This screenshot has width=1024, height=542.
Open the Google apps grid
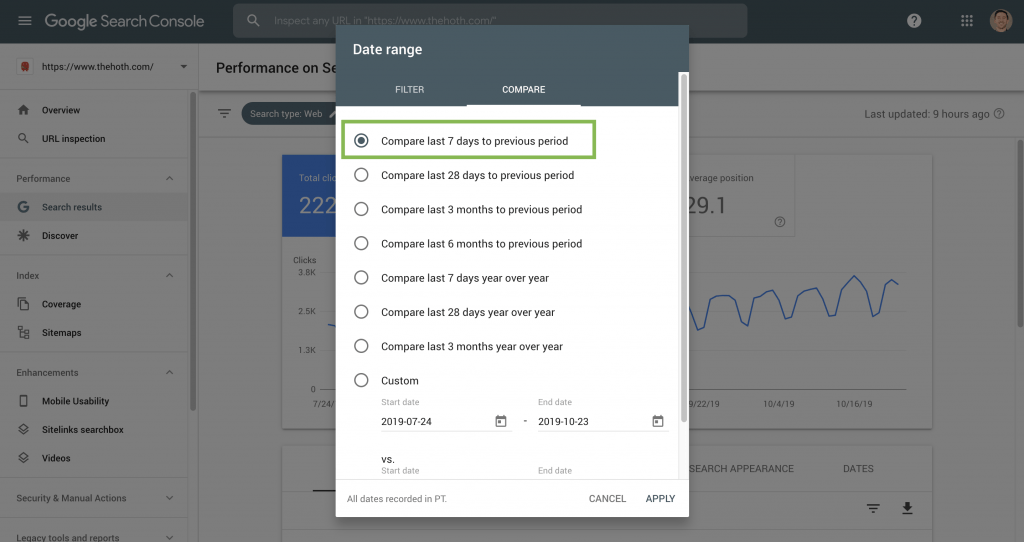[967, 21]
